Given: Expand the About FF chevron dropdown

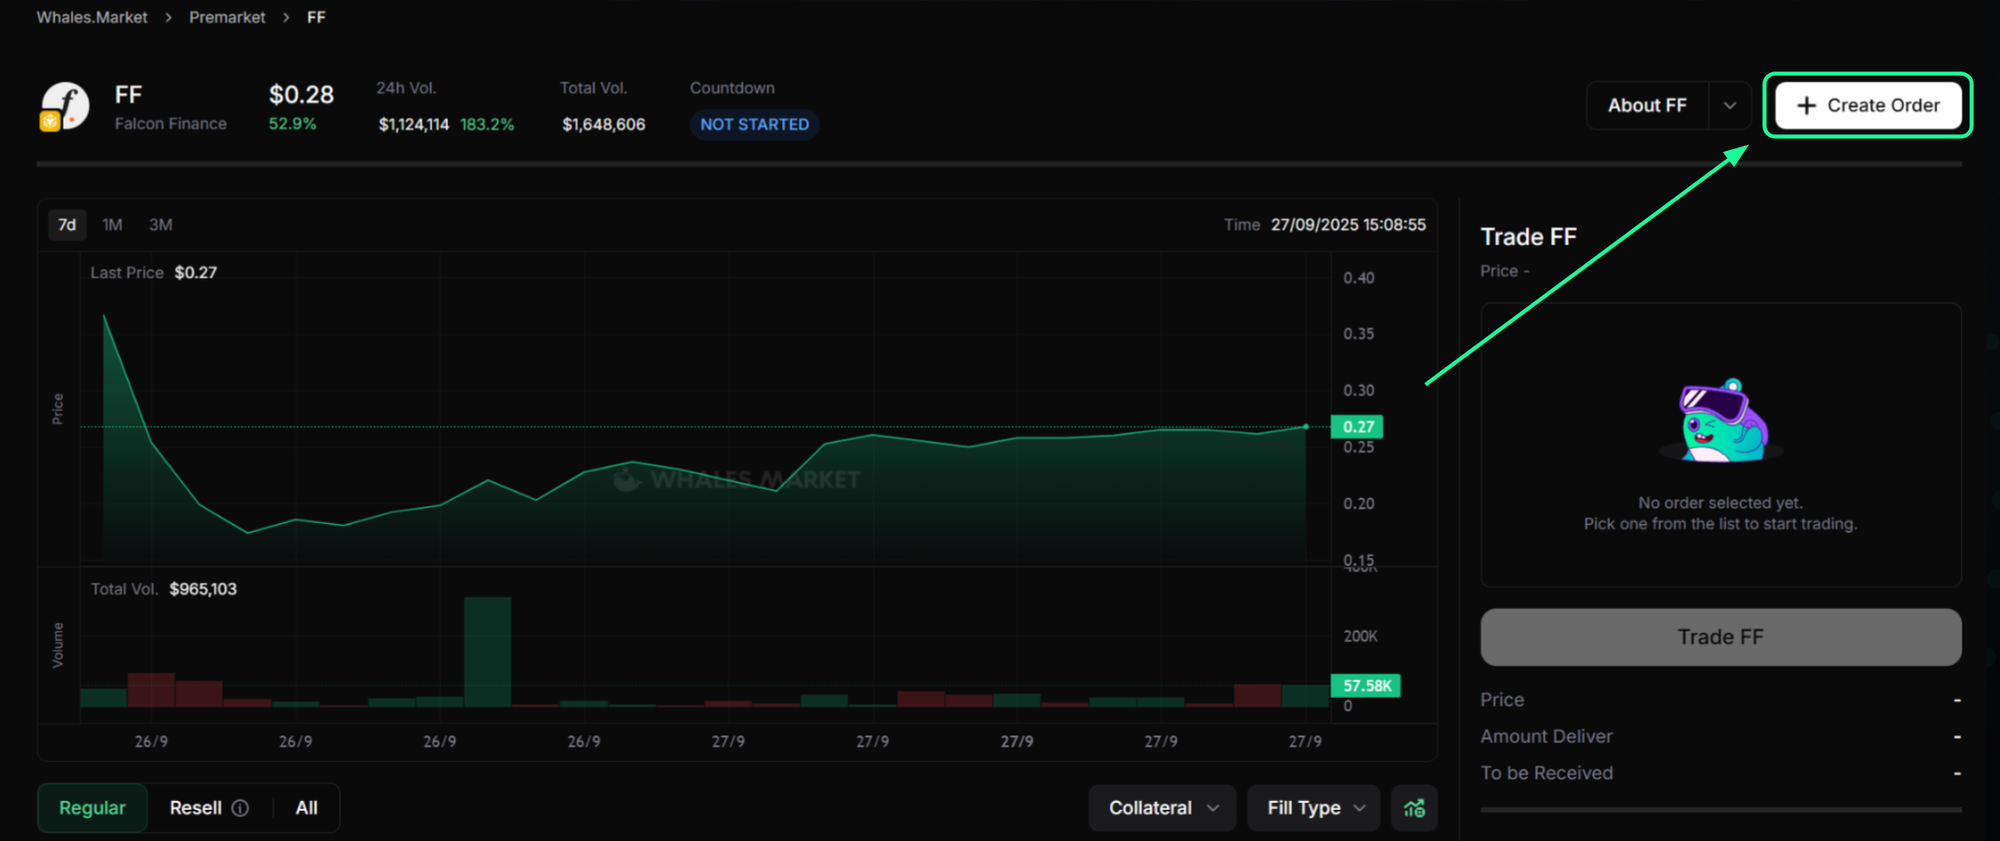Looking at the screenshot, I should pos(1730,105).
